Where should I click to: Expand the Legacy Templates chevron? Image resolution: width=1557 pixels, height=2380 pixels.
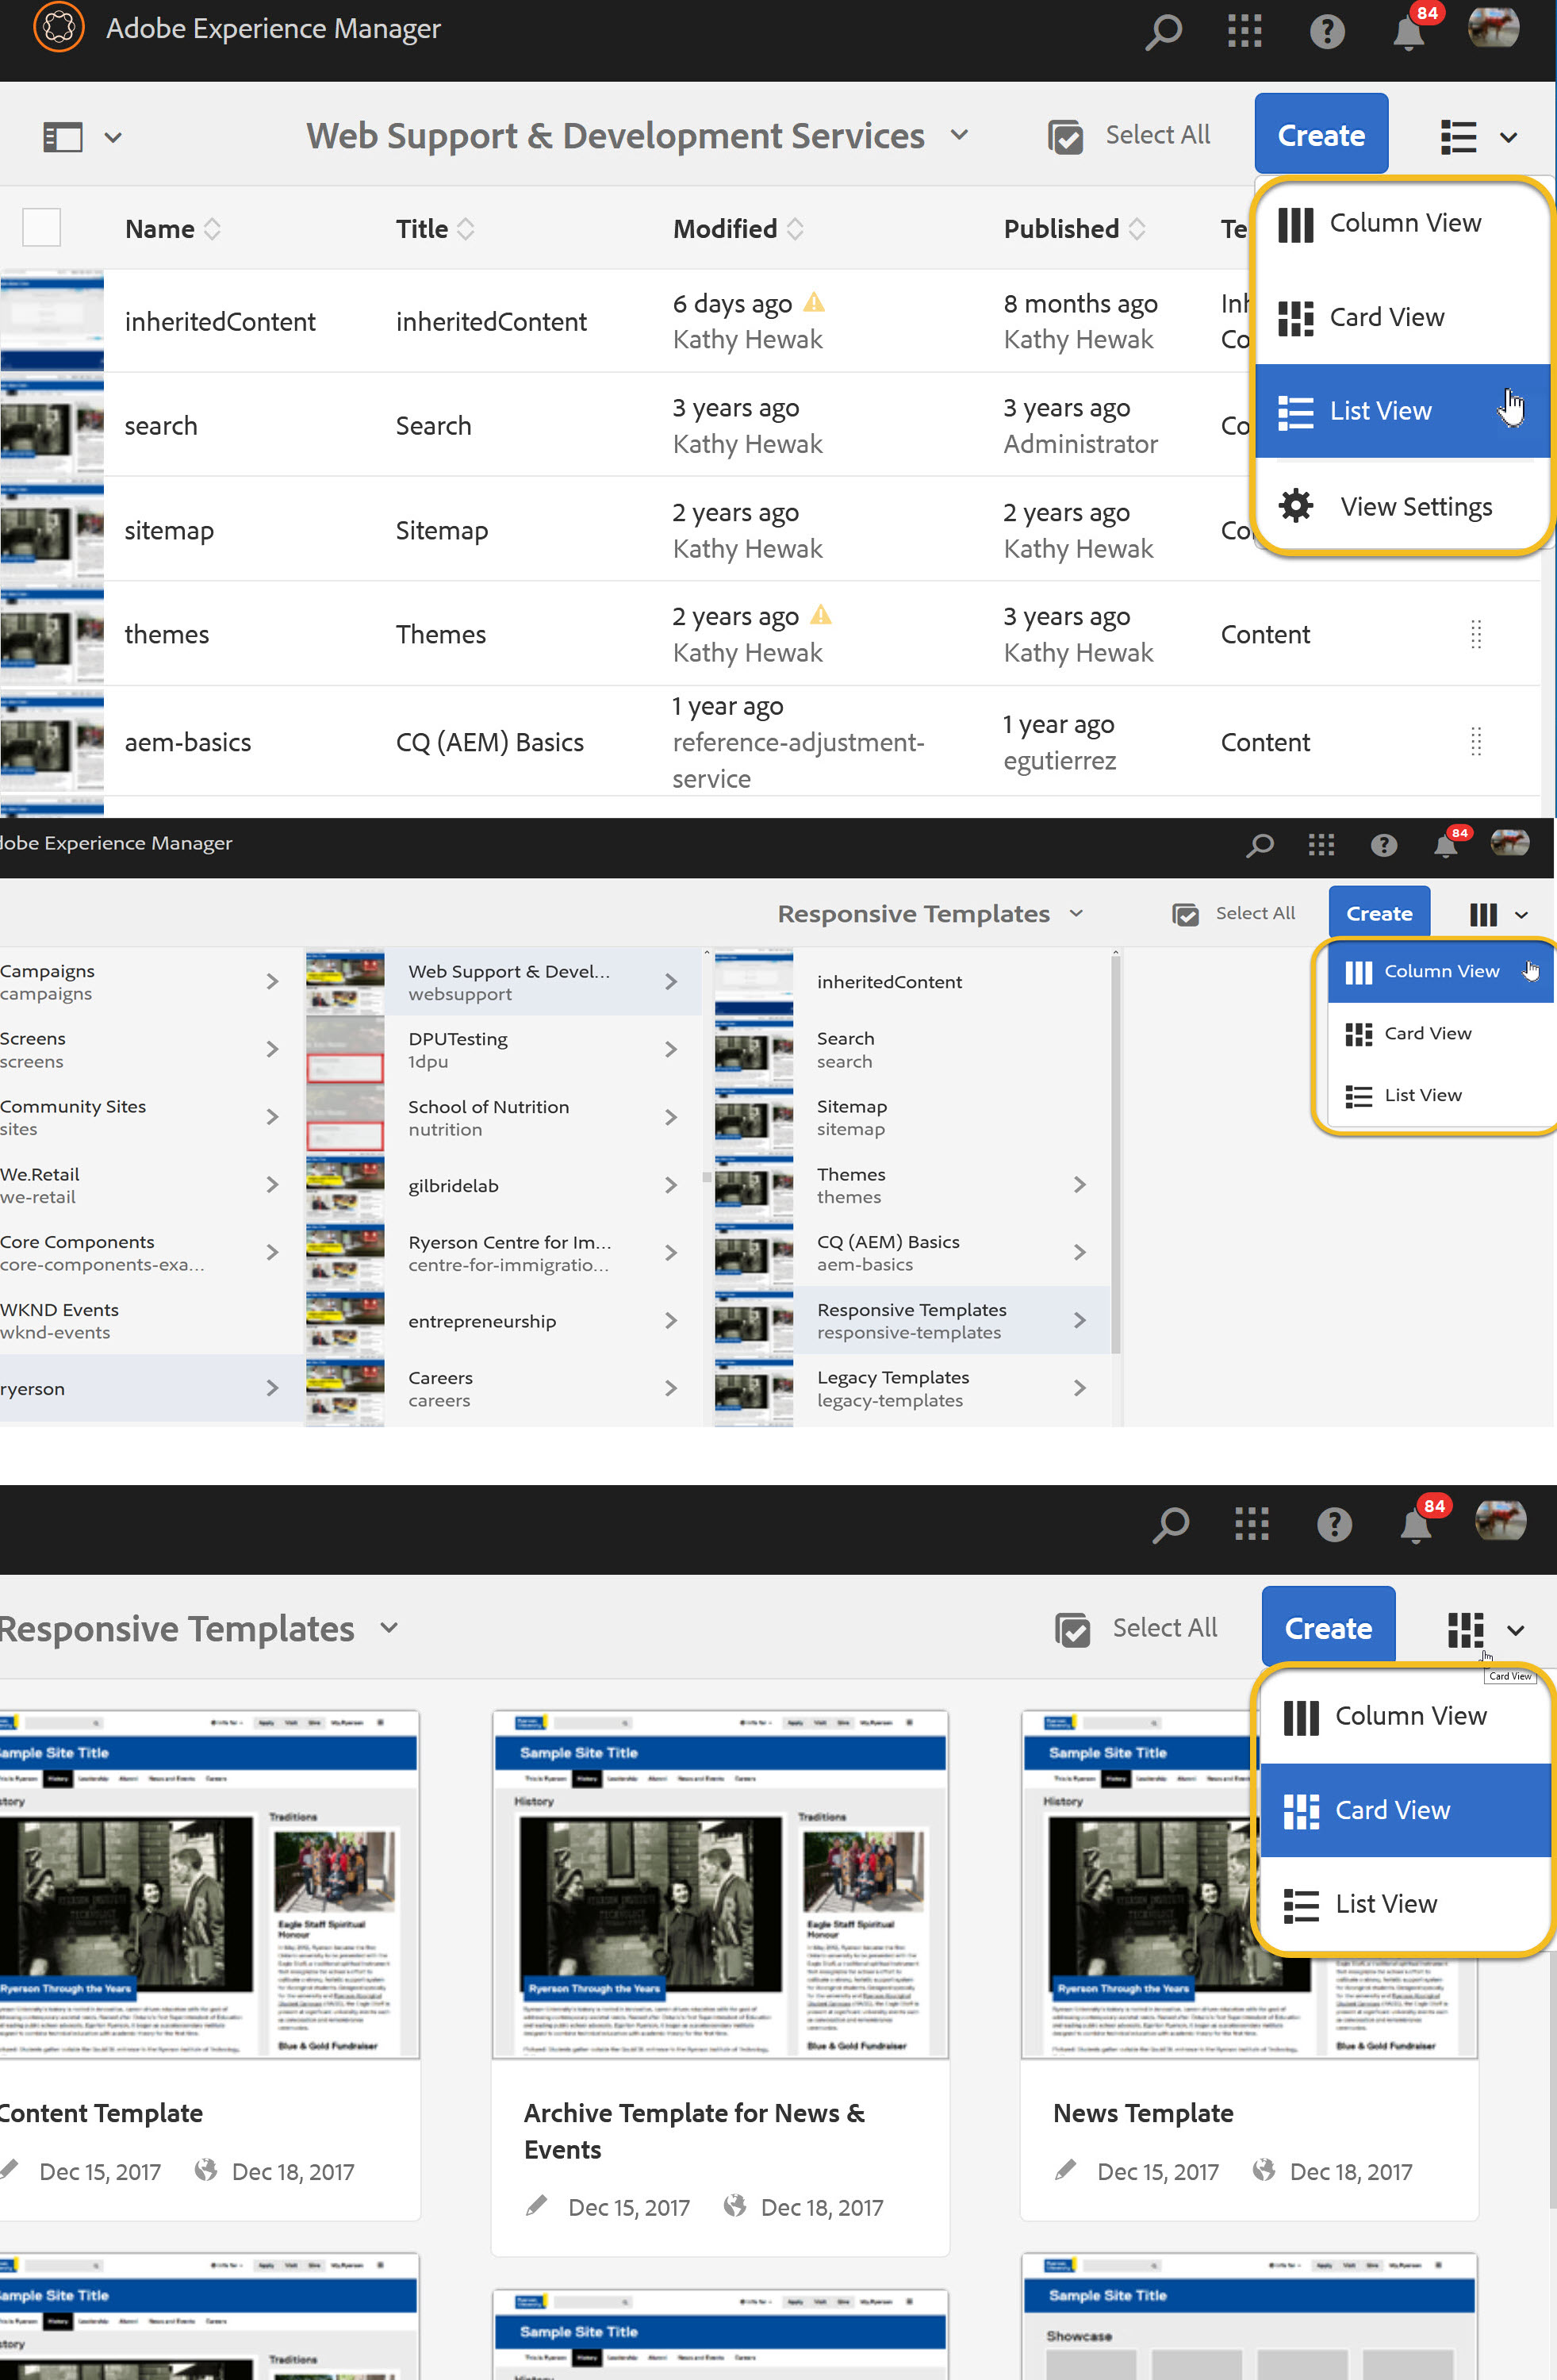click(1079, 1388)
